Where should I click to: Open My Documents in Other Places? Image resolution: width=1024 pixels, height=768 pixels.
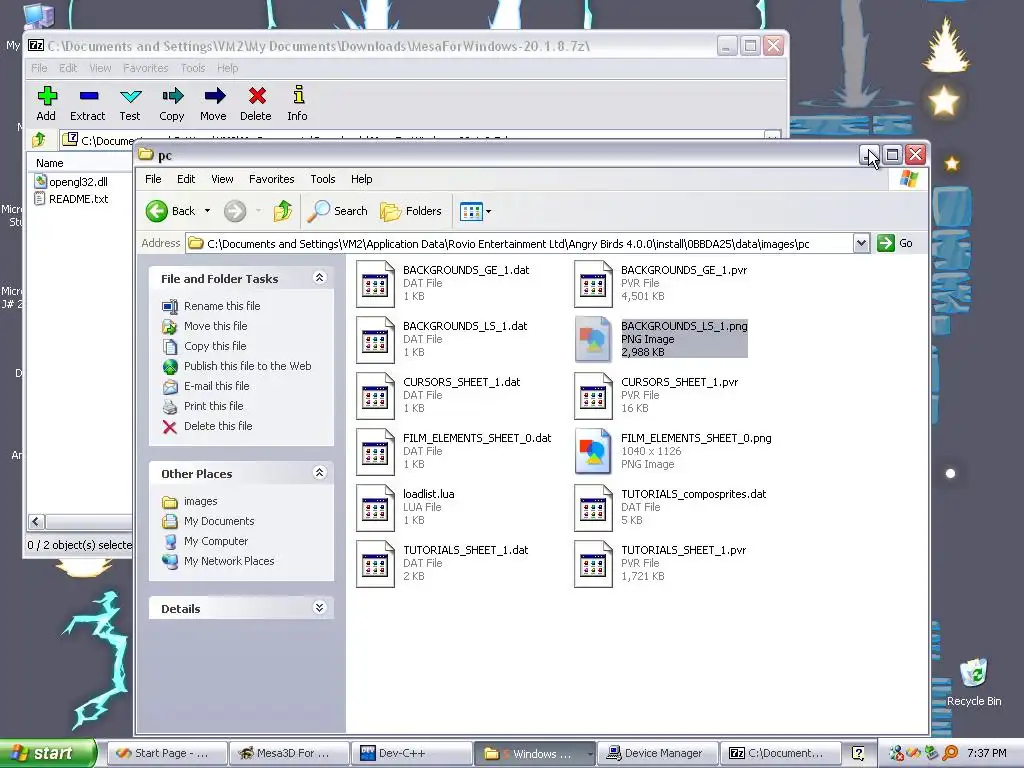point(219,521)
